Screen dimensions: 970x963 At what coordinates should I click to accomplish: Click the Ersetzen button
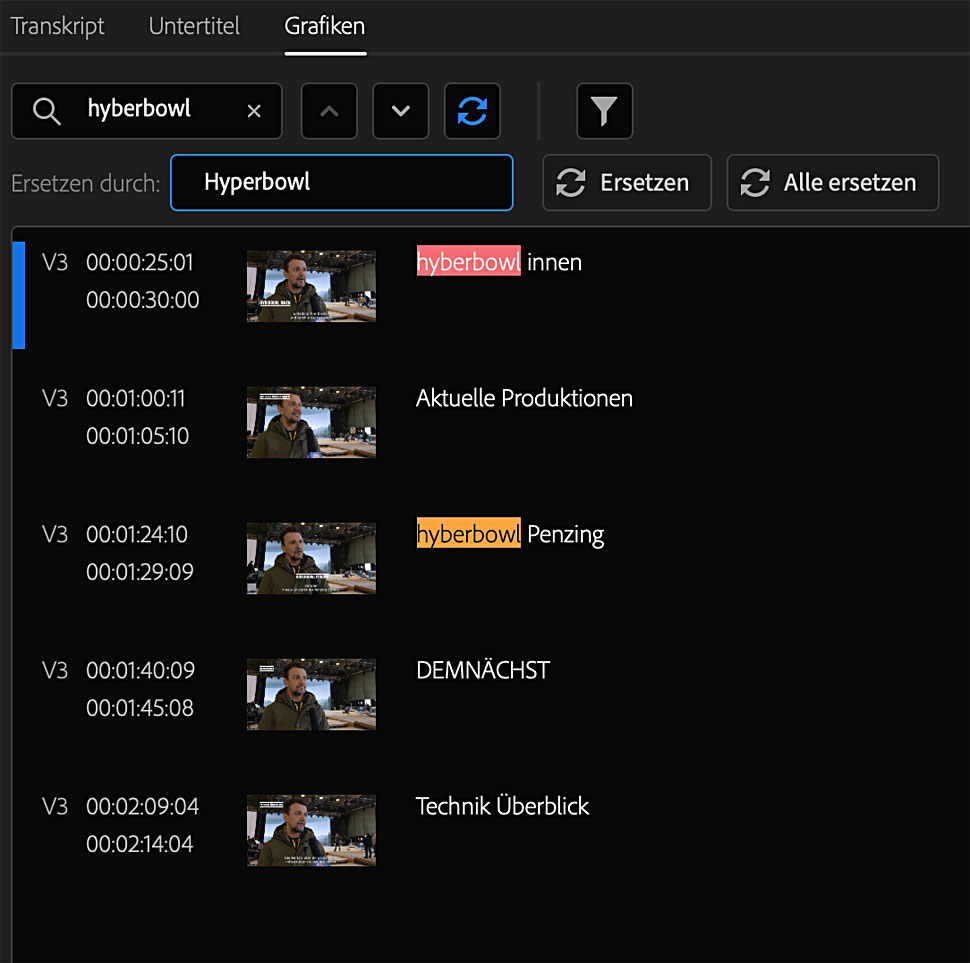click(627, 182)
